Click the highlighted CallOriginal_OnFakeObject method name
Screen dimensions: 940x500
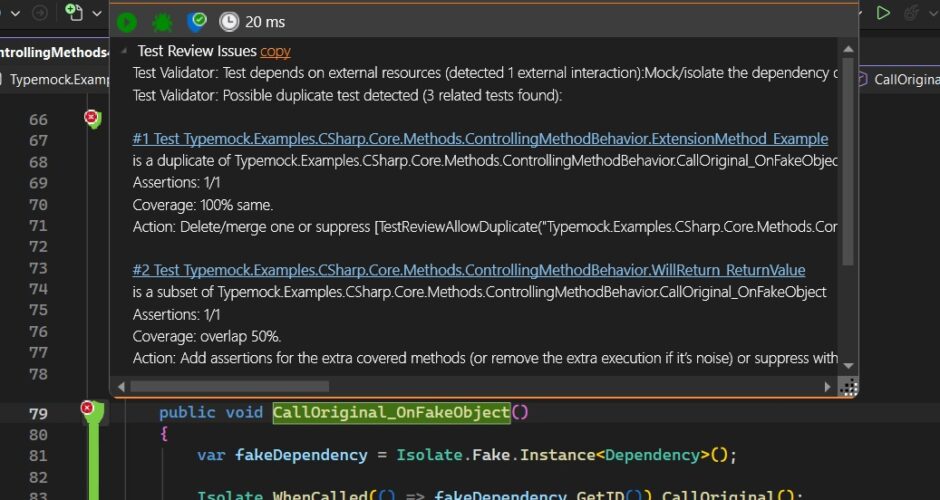[x=391, y=412]
